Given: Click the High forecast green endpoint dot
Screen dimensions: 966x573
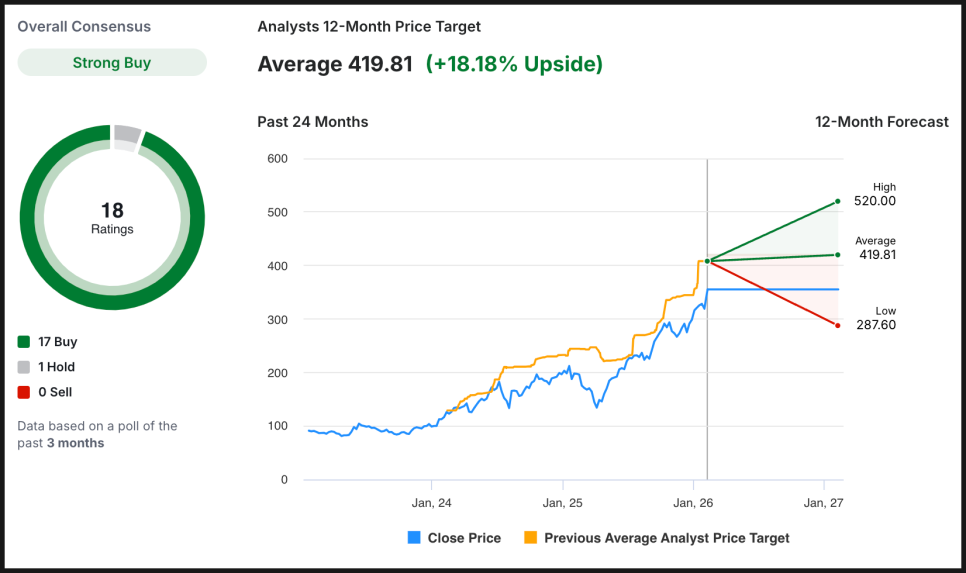Looking at the screenshot, I should [837, 201].
